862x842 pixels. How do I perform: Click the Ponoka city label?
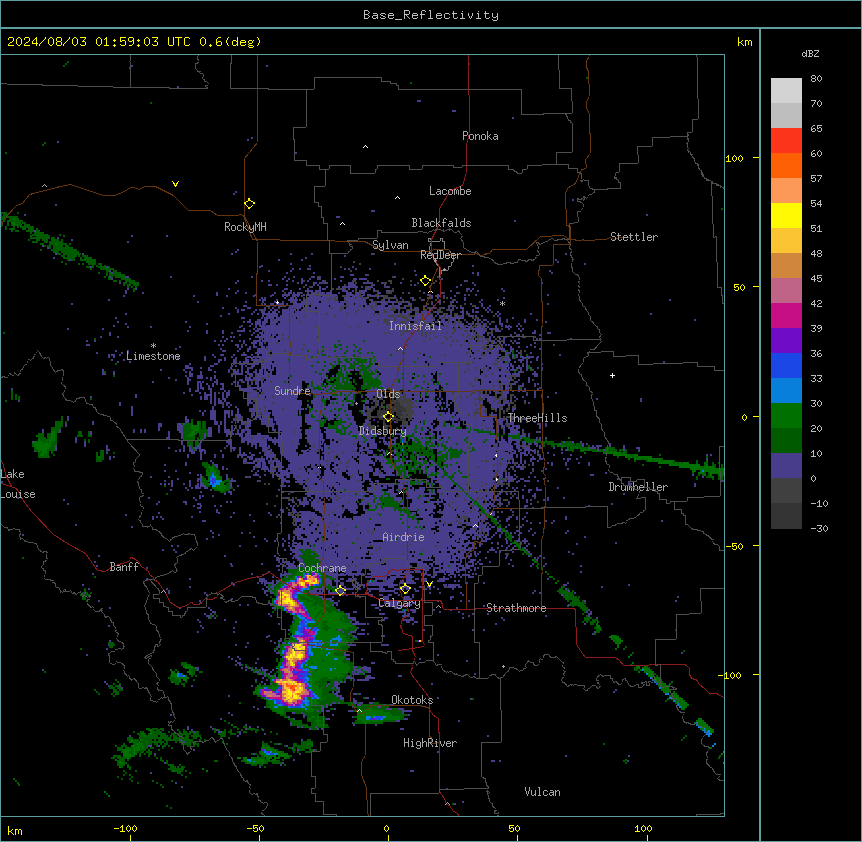tap(480, 136)
